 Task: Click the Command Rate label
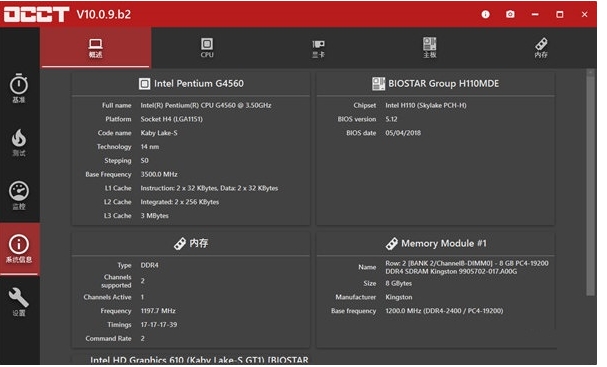[108, 339]
